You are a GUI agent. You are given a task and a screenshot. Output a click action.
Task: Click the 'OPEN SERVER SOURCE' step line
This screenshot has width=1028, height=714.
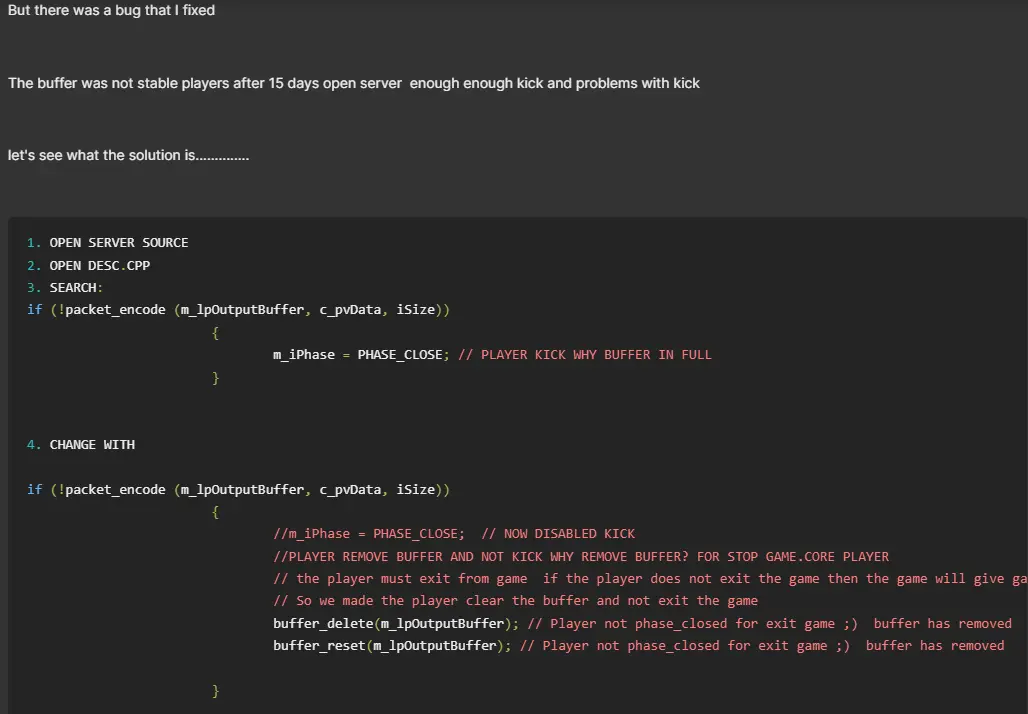coord(118,243)
